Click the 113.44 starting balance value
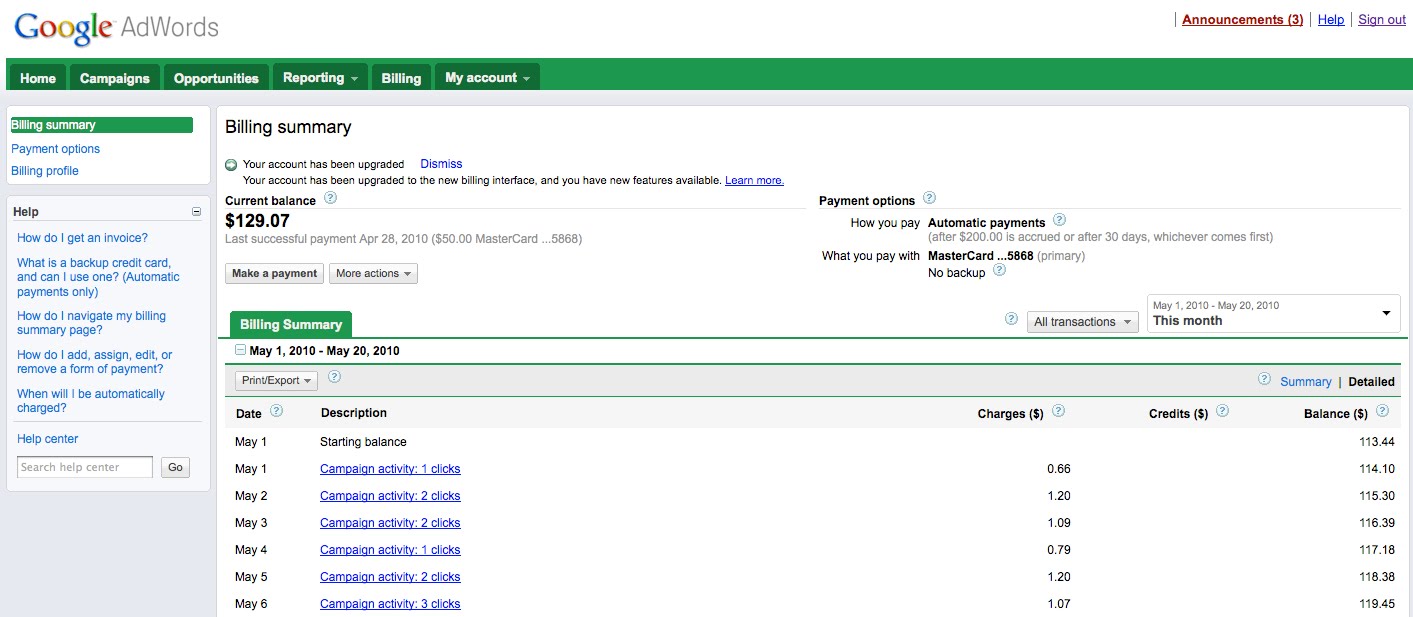This screenshot has width=1413, height=617. coord(1376,442)
